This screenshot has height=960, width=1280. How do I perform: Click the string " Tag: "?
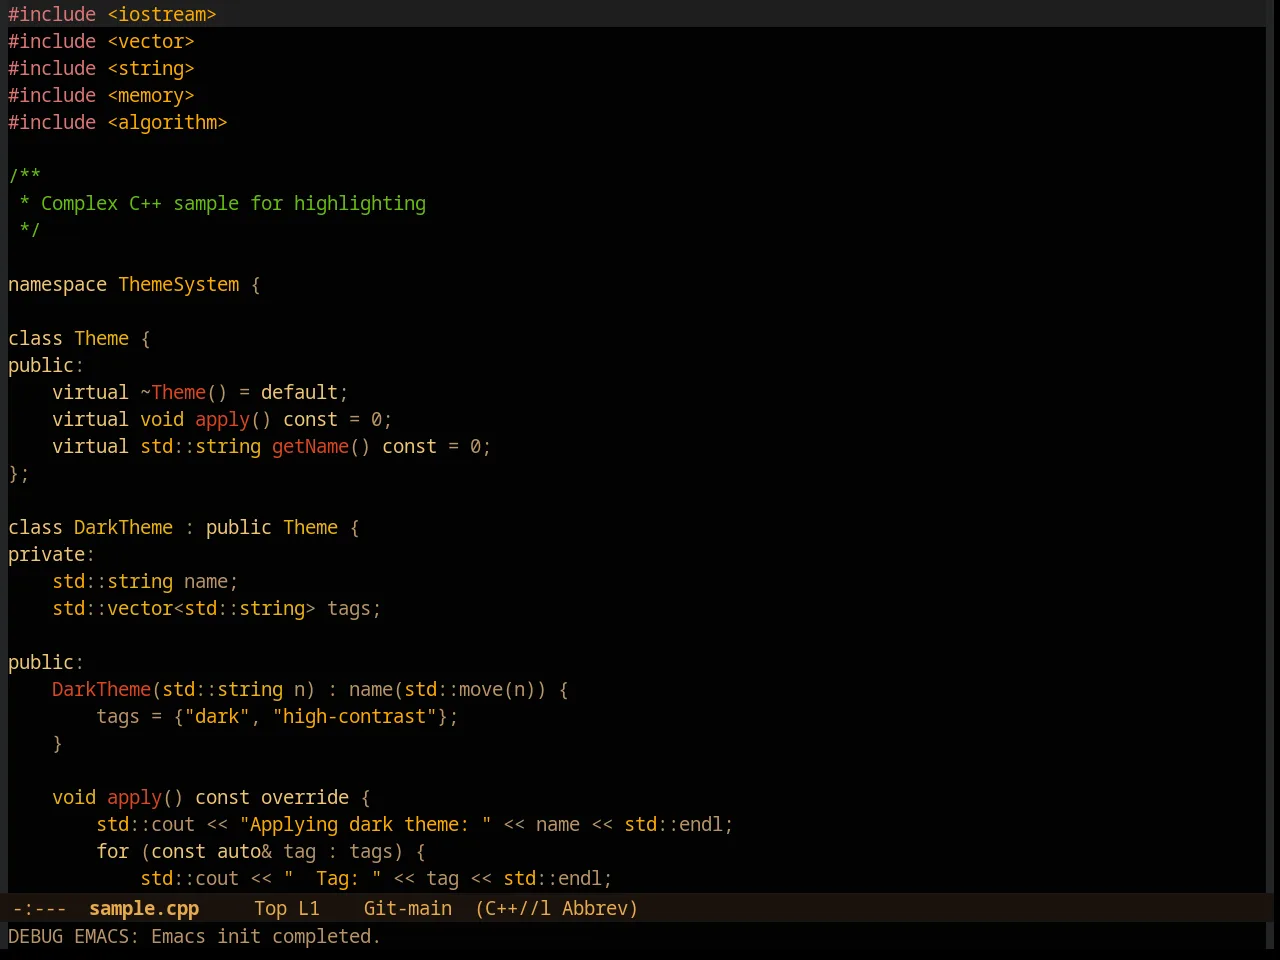332,878
